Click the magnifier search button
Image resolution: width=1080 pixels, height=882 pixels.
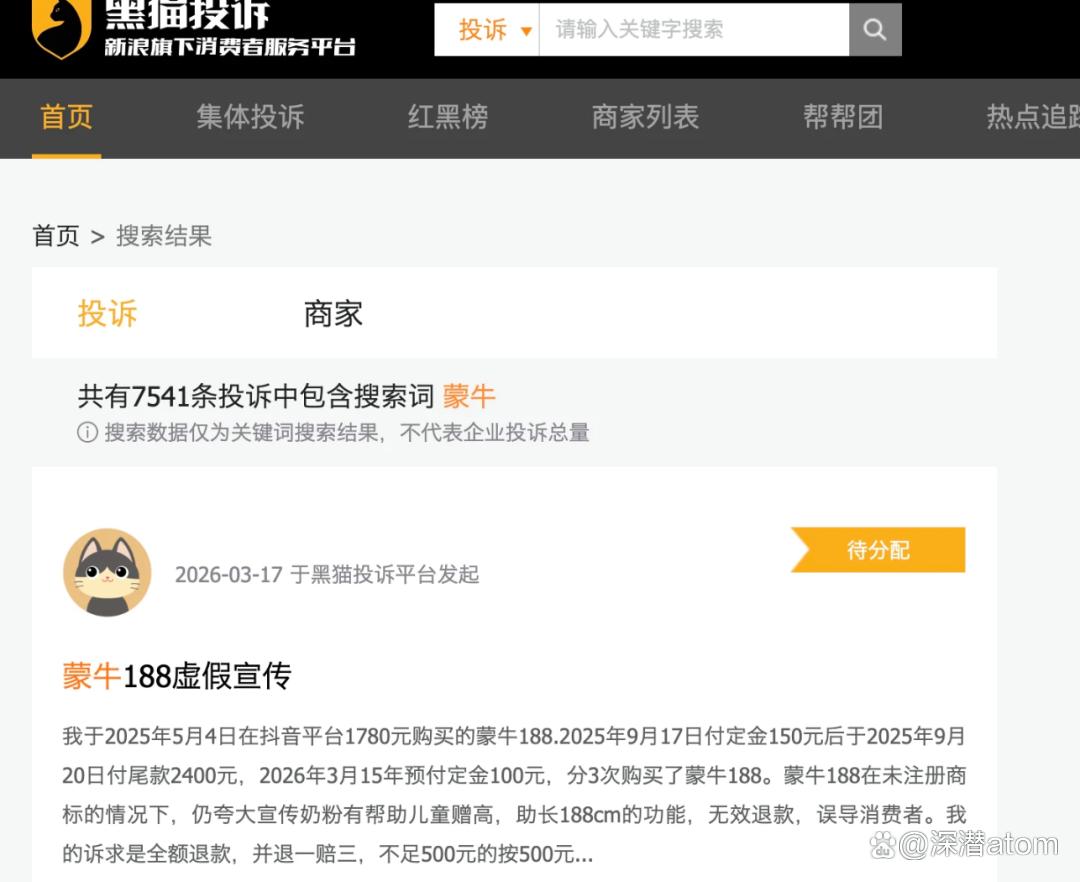click(875, 30)
